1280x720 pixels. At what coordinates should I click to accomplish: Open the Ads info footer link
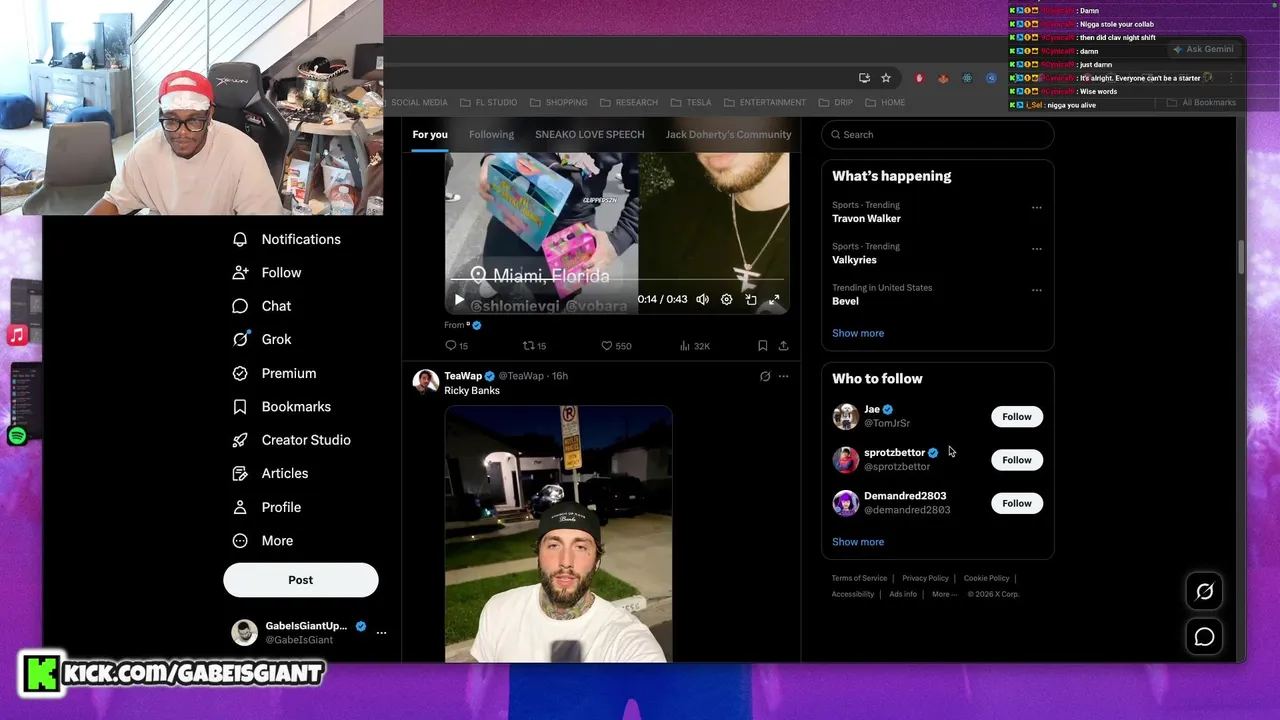click(x=903, y=594)
